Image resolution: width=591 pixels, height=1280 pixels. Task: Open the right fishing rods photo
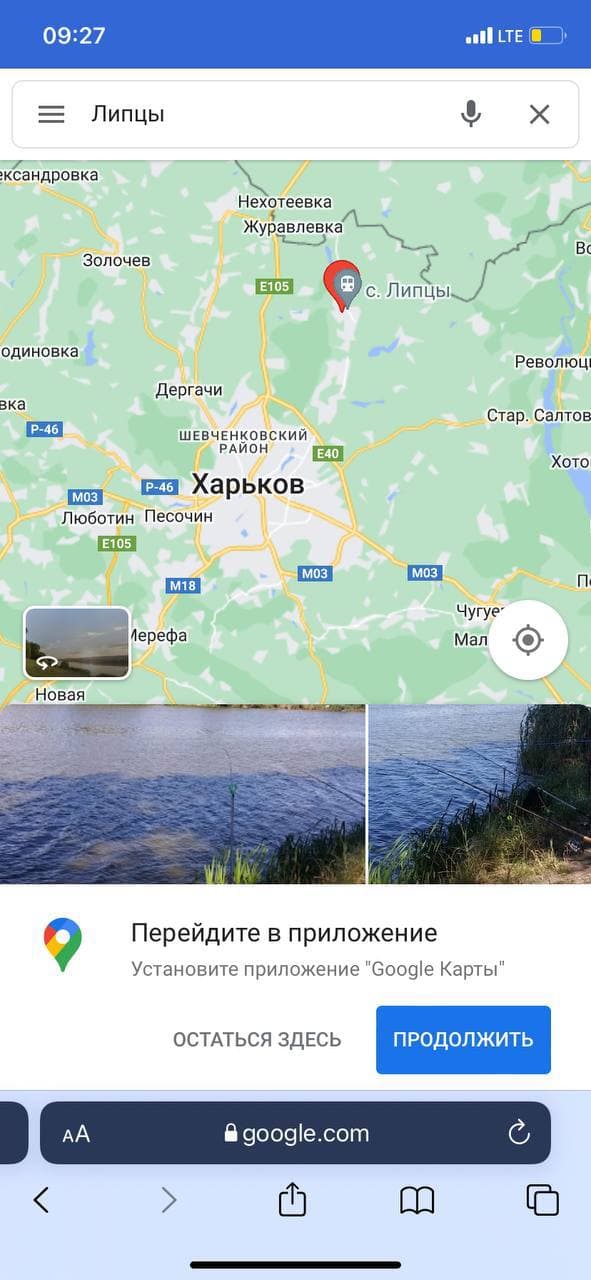point(480,794)
